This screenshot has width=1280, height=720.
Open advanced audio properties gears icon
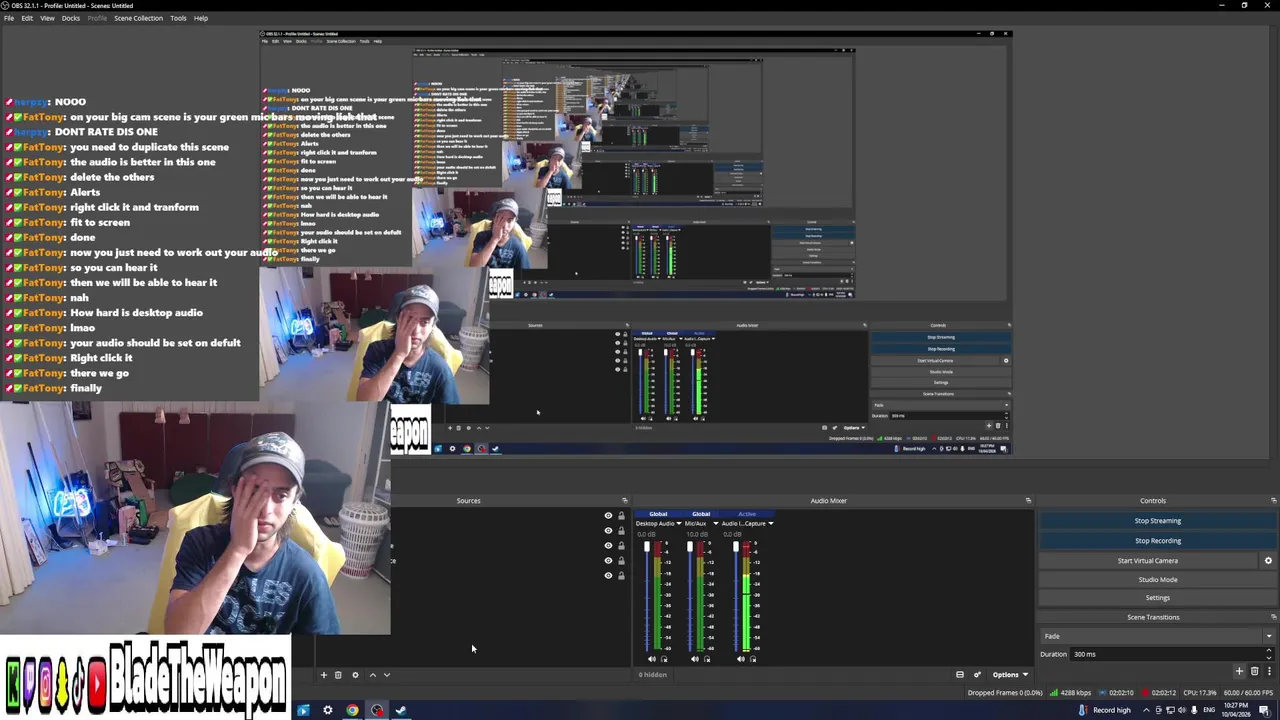977,675
